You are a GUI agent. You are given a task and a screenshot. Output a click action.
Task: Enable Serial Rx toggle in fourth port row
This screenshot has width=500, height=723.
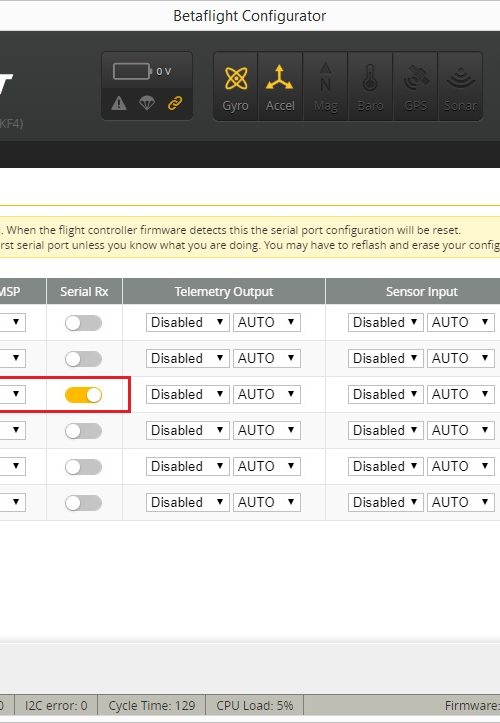point(83,431)
